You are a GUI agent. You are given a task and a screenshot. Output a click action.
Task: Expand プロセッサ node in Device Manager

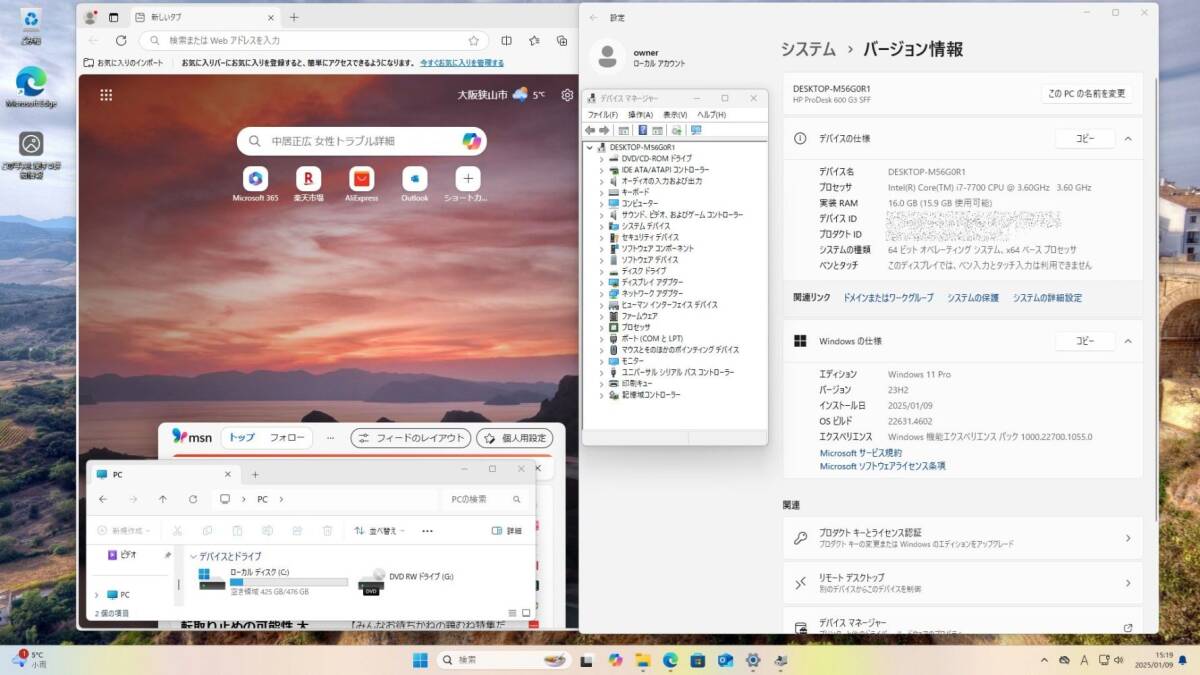click(x=601, y=327)
